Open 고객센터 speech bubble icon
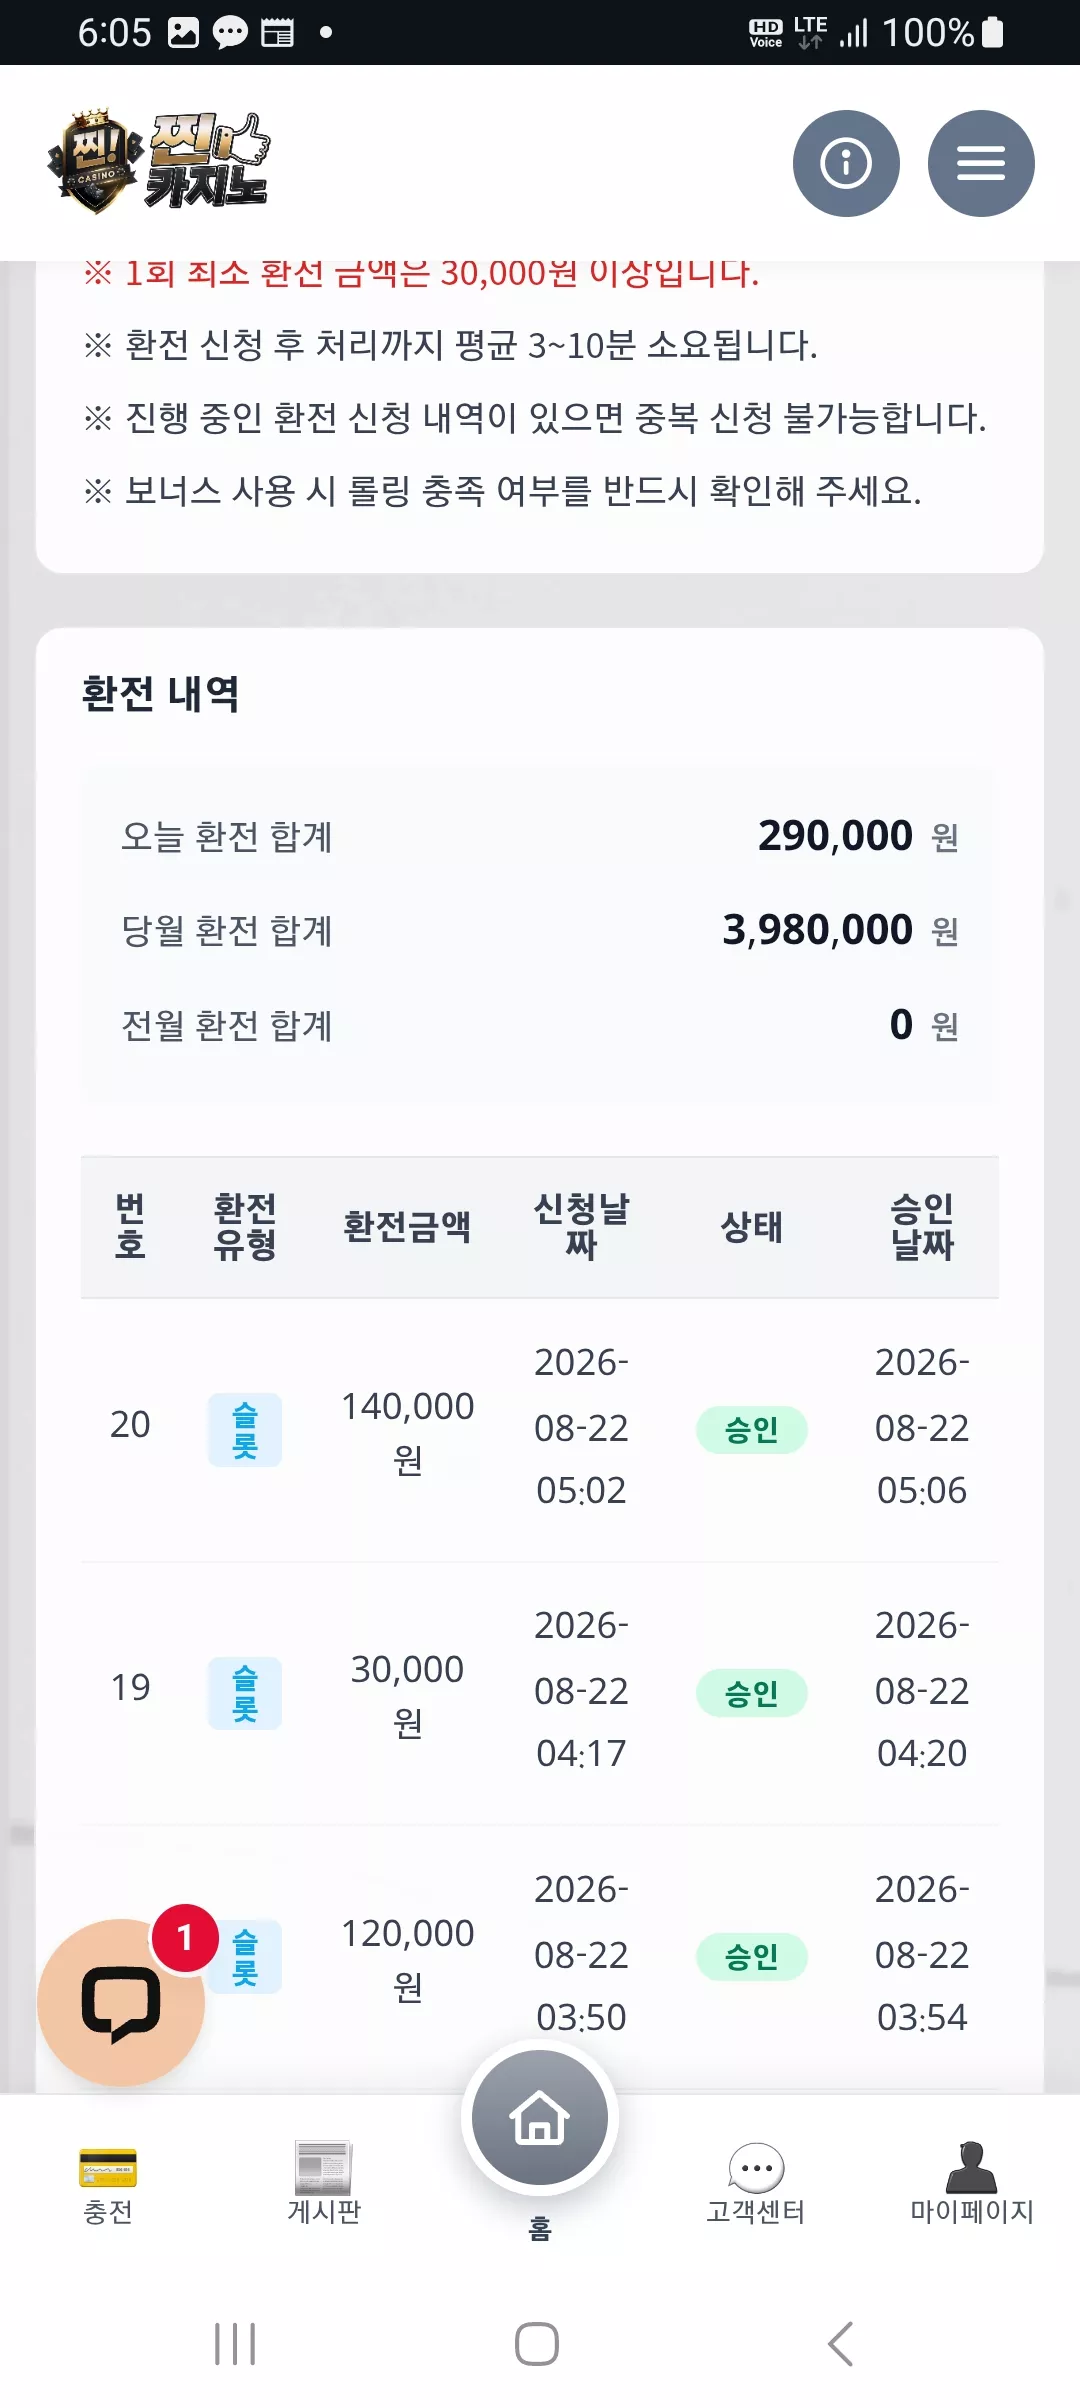 pos(756,2184)
